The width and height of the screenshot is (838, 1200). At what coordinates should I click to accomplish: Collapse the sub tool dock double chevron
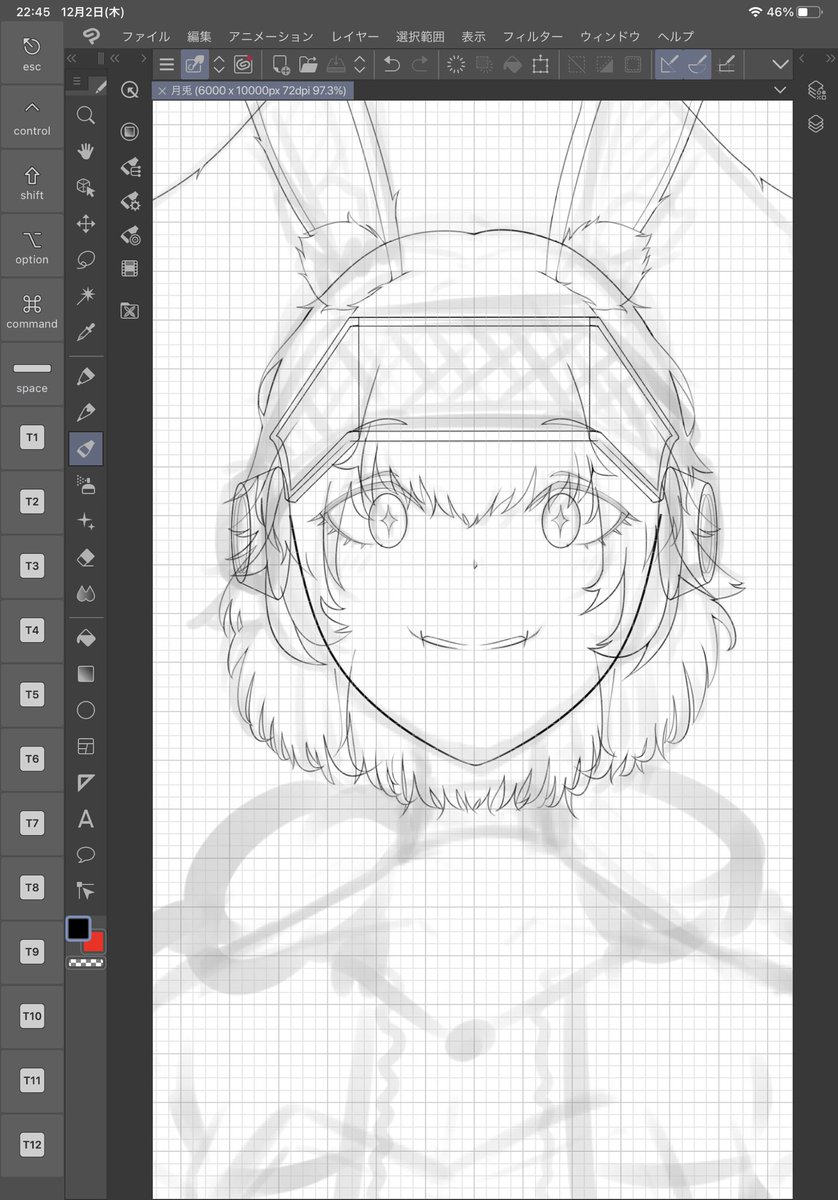114,59
